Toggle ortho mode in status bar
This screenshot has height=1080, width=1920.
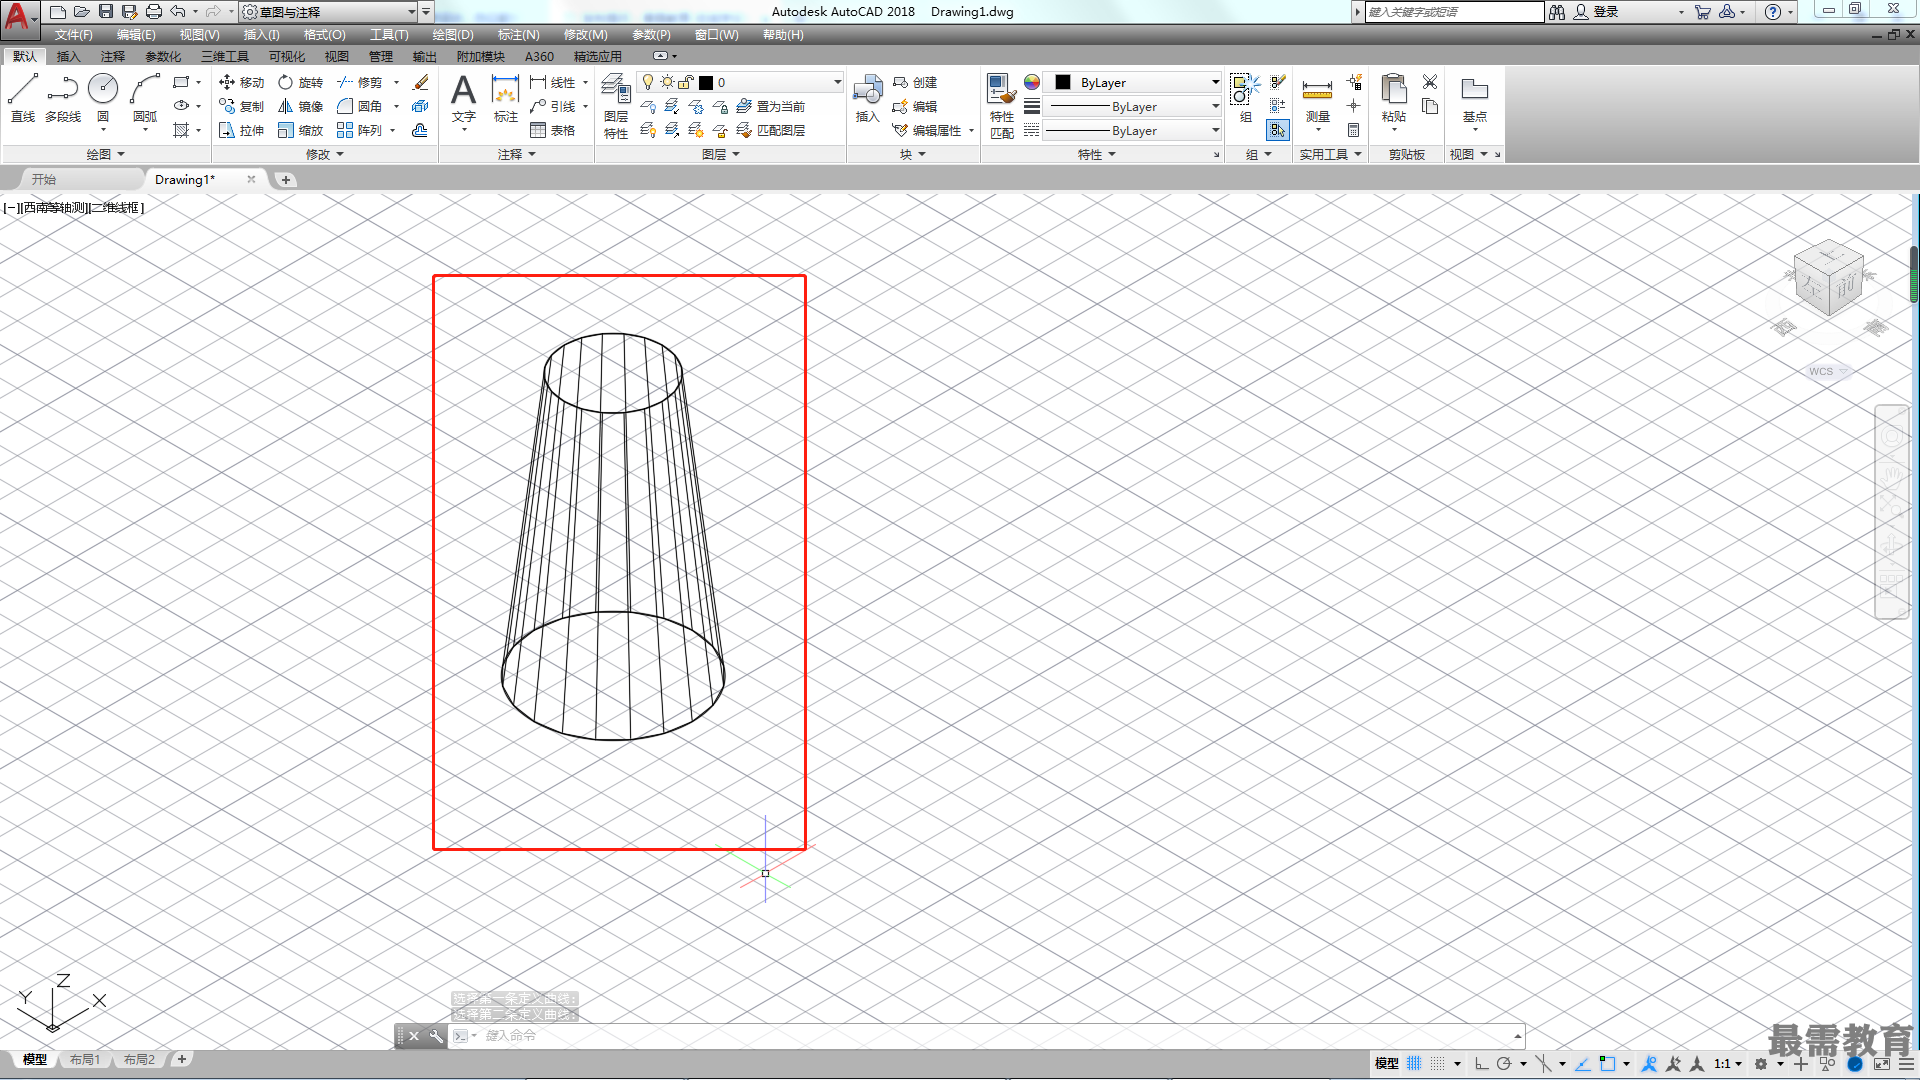1481,1063
